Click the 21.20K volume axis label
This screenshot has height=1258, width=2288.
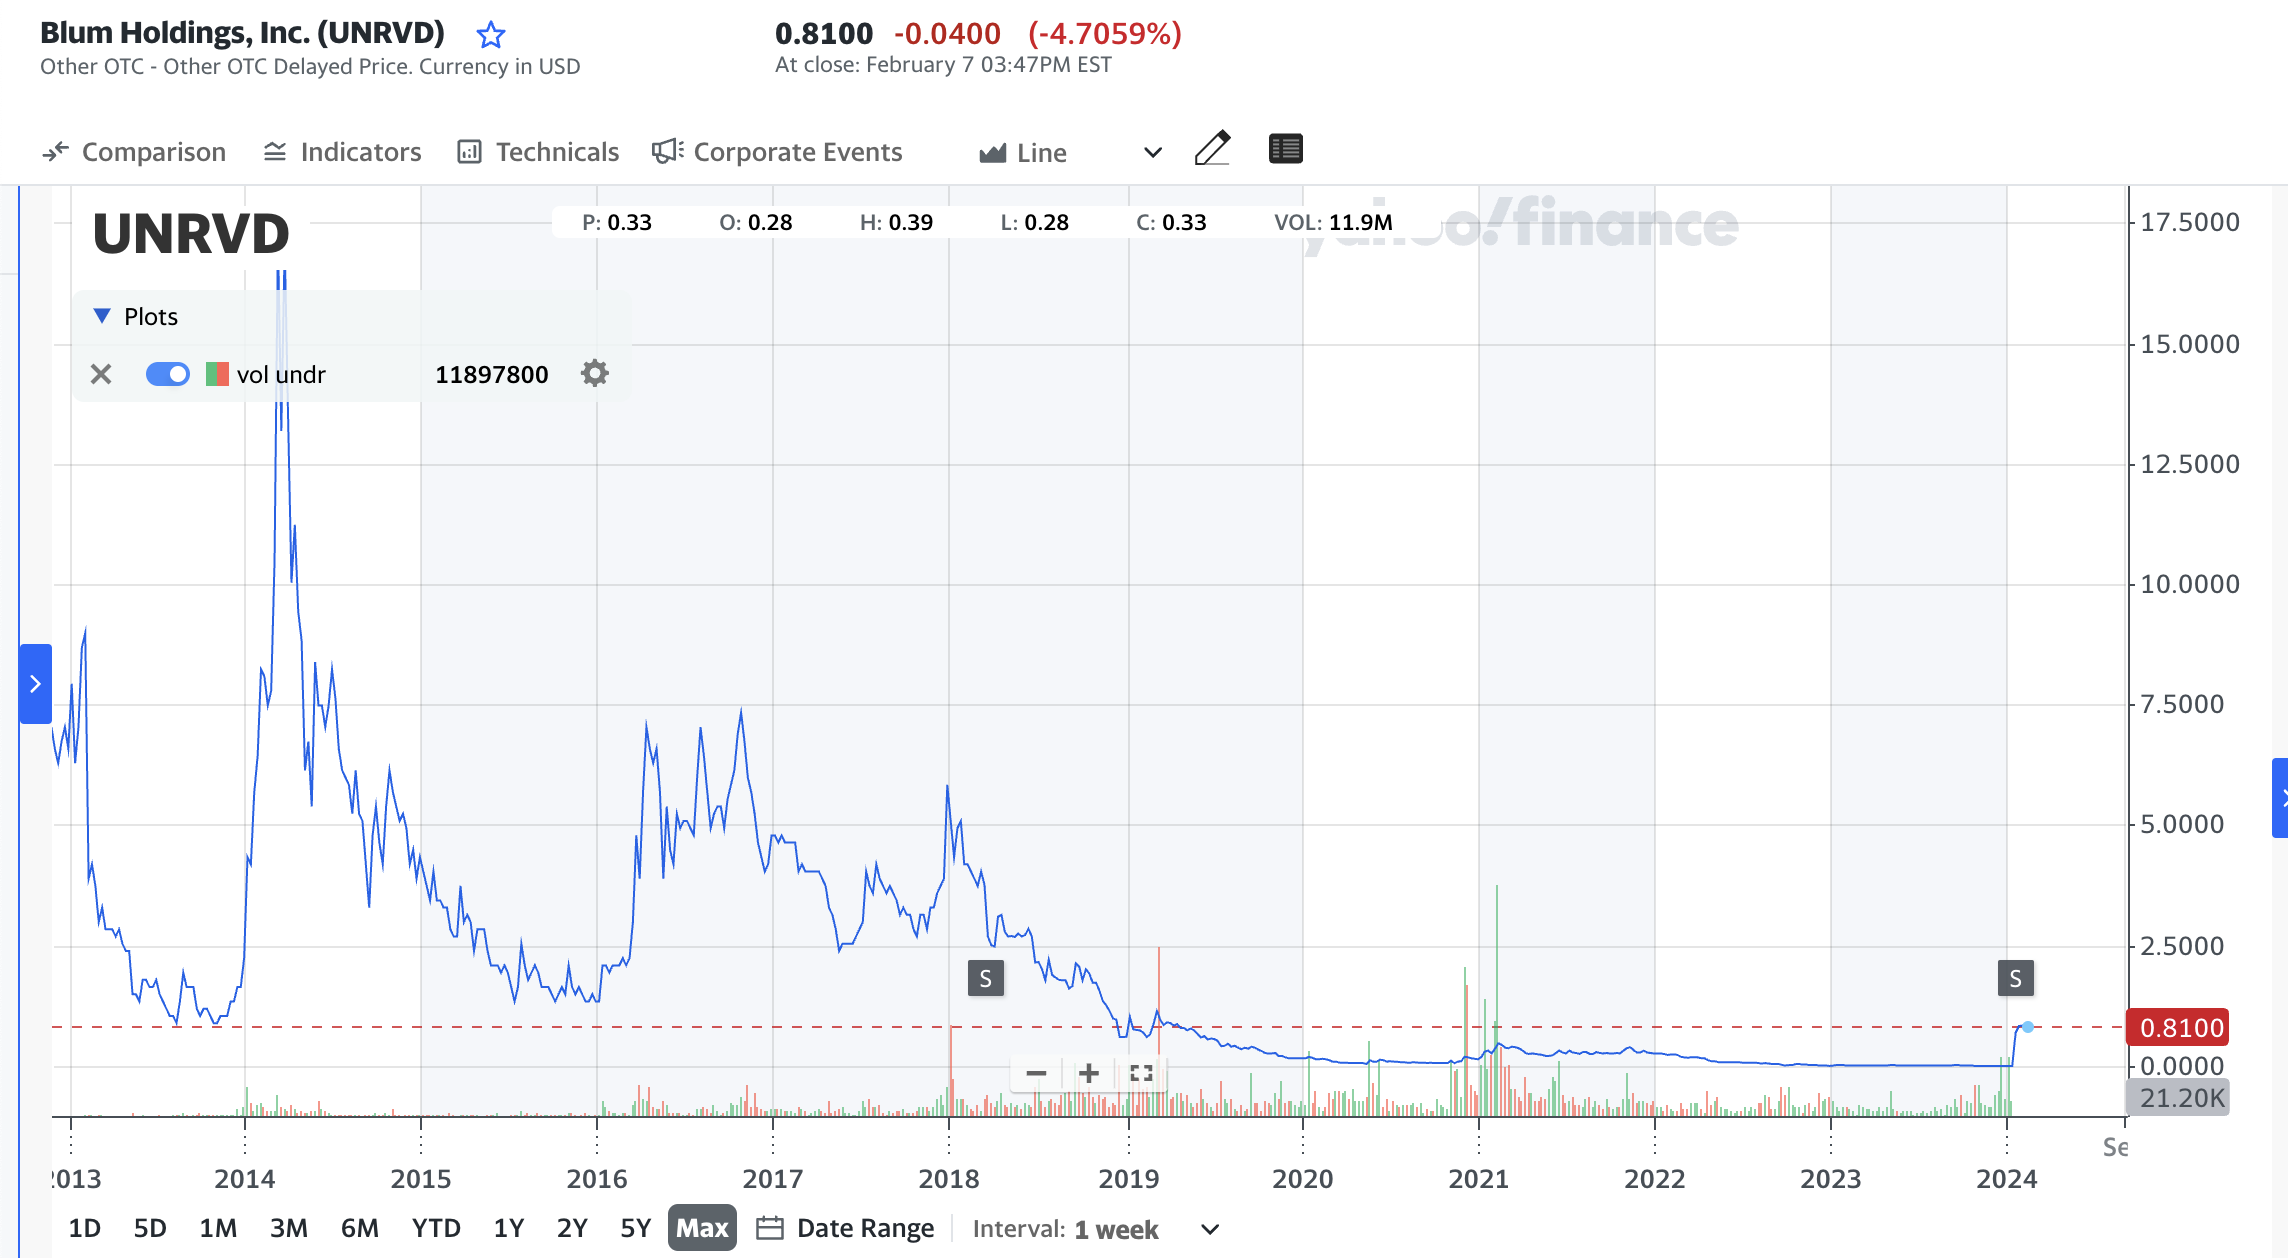2179,1097
